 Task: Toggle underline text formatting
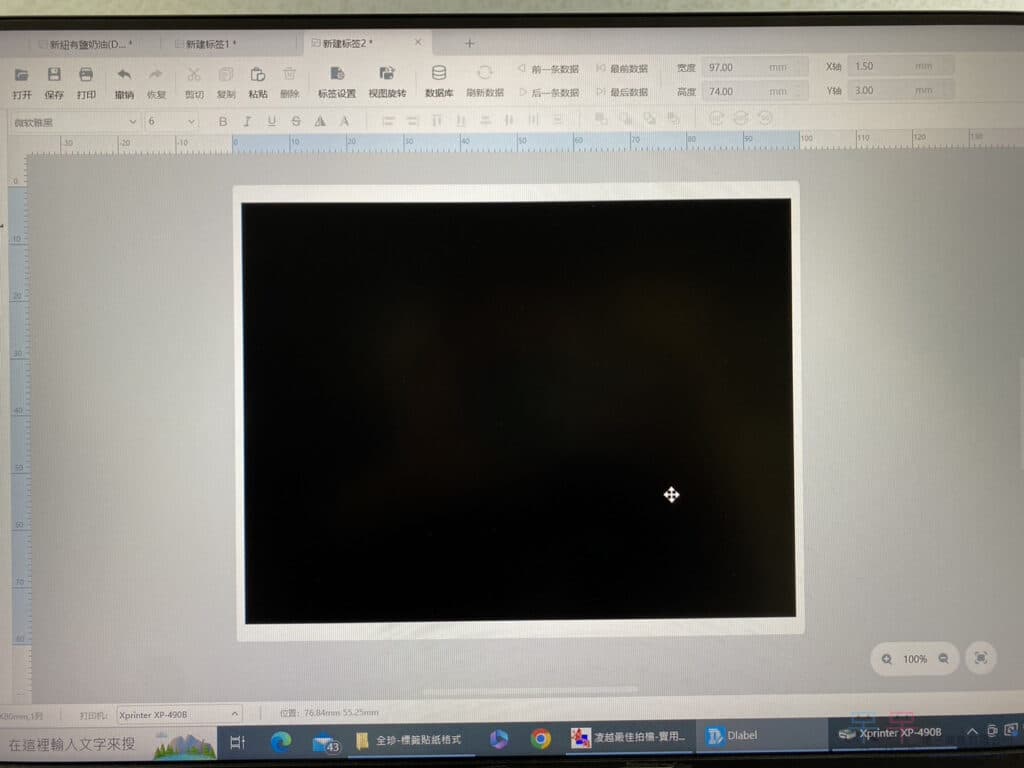(271, 121)
